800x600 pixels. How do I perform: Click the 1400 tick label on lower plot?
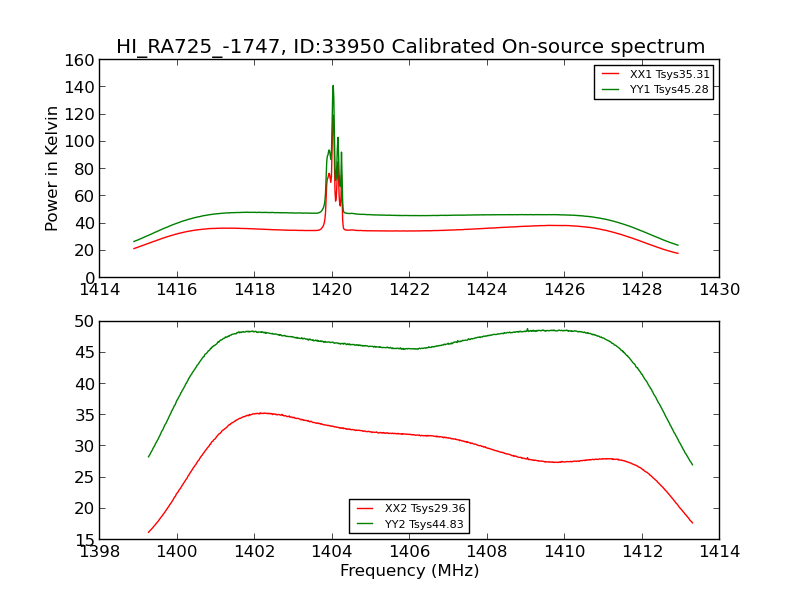177,552
